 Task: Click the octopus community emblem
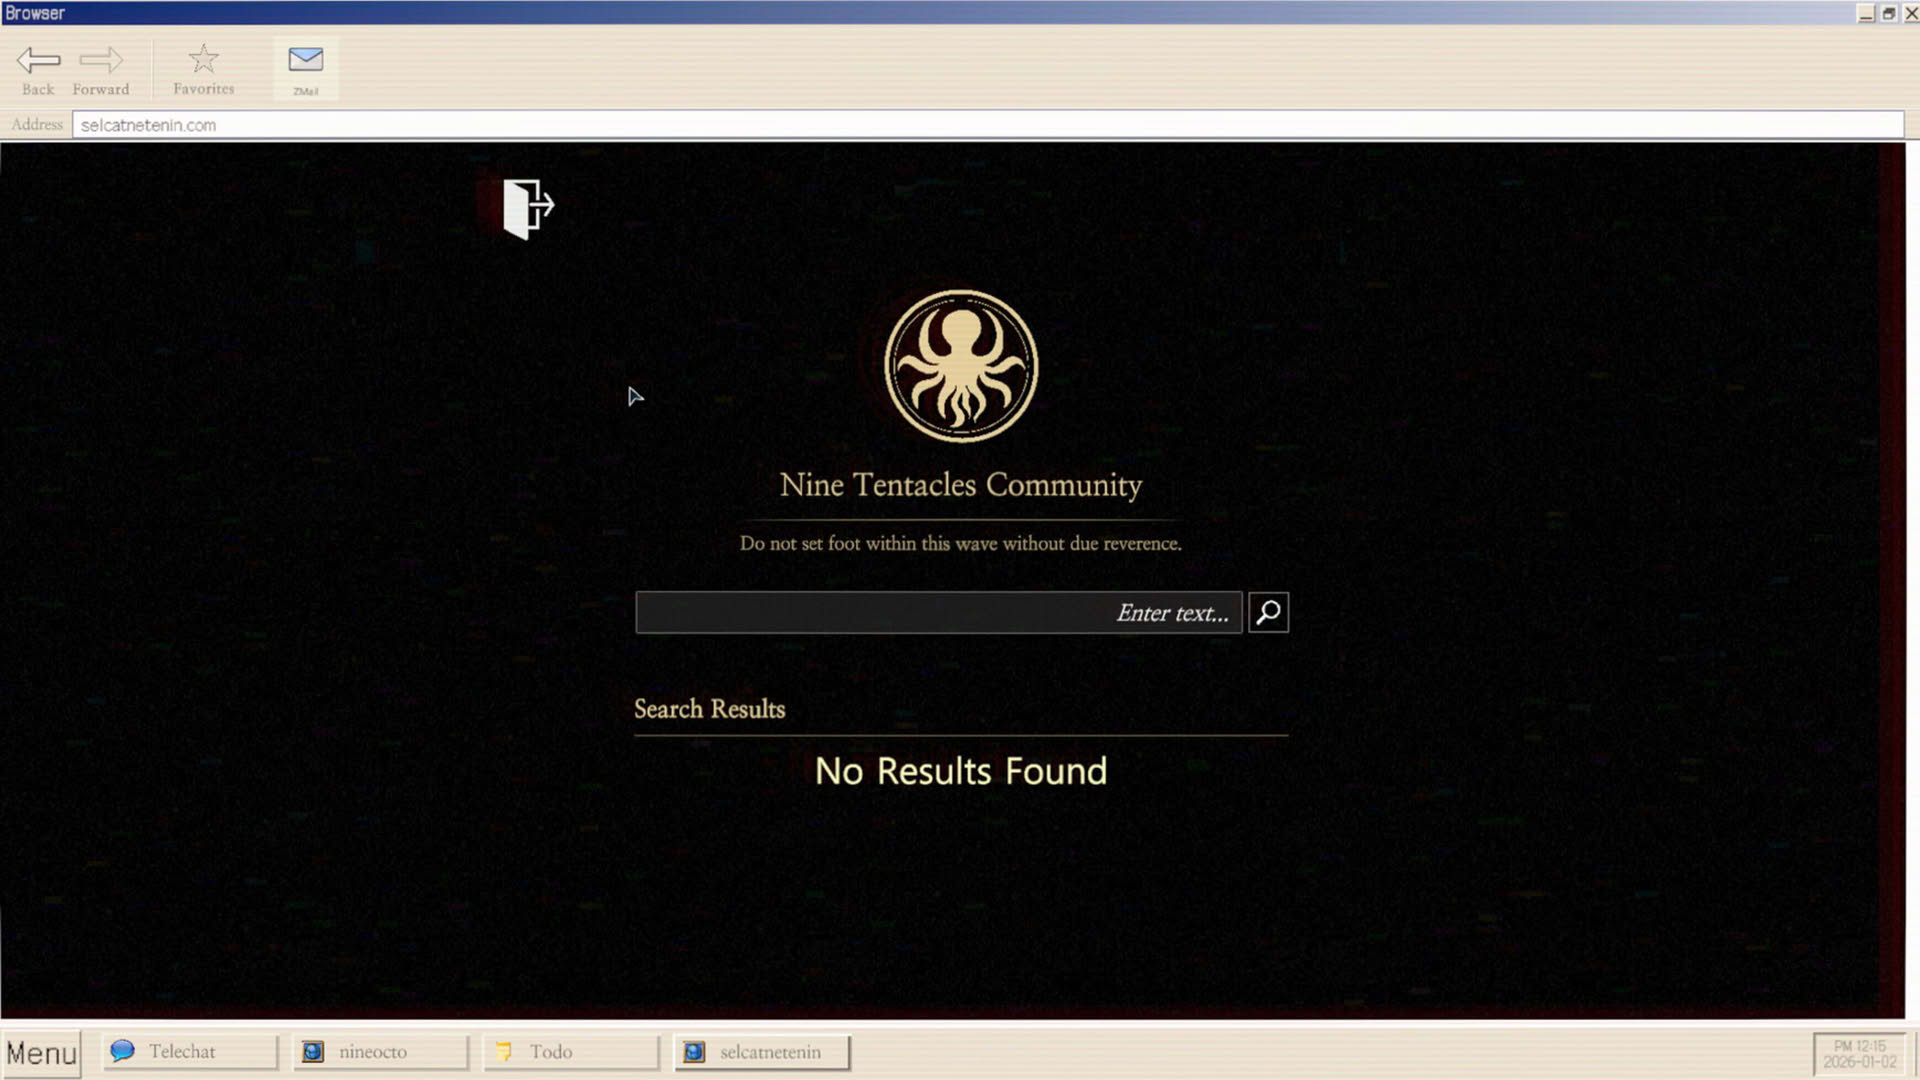[961, 366]
